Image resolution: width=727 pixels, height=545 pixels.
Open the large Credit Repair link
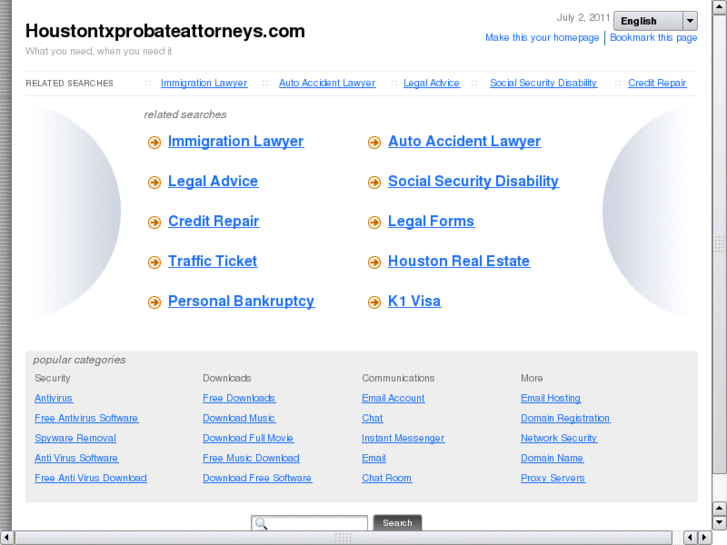(x=213, y=221)
